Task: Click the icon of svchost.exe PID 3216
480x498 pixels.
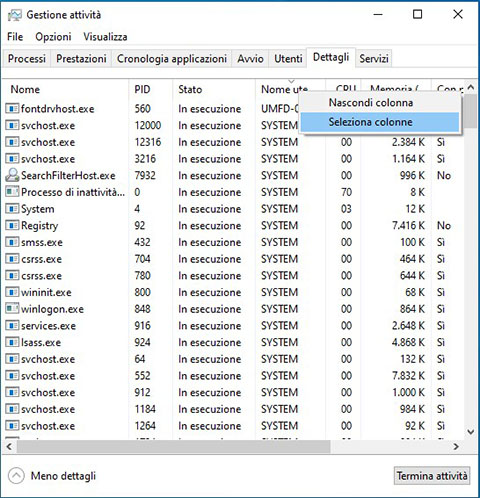Action: [12, 158]
